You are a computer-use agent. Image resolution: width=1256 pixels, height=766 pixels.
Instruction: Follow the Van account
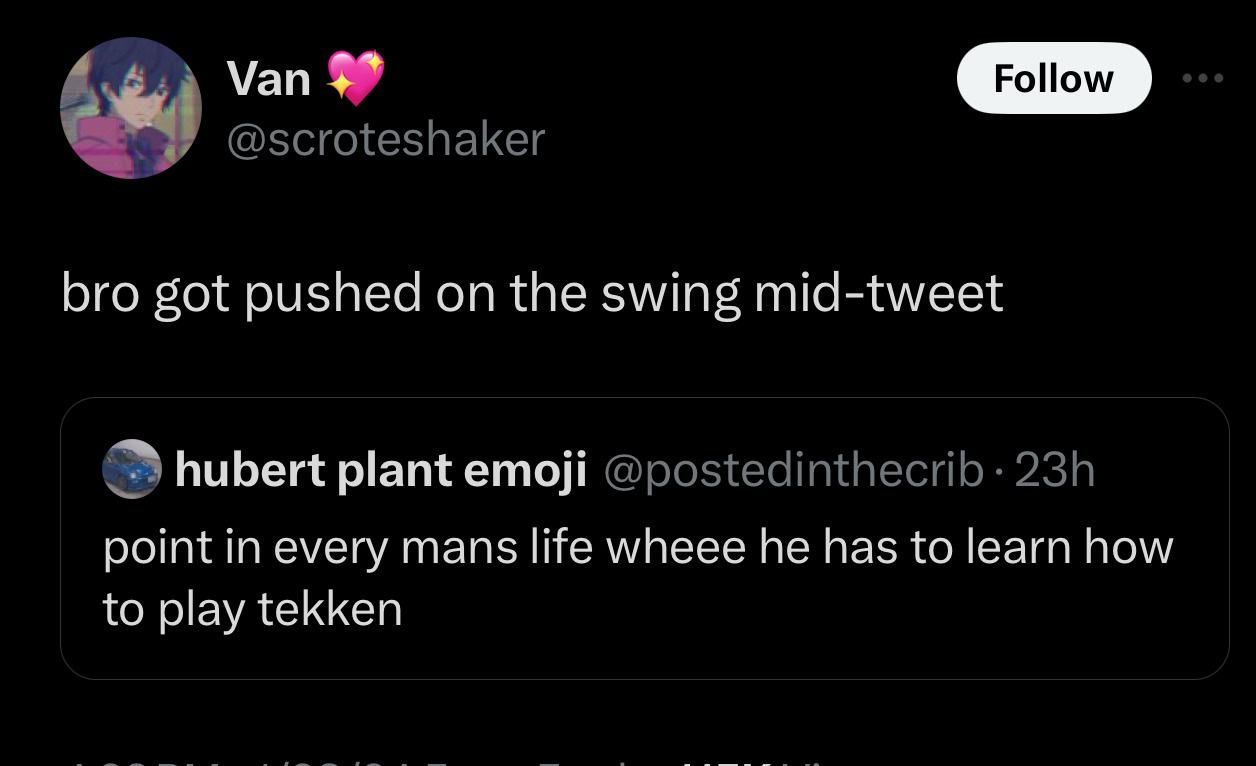tap(1053, 78)
